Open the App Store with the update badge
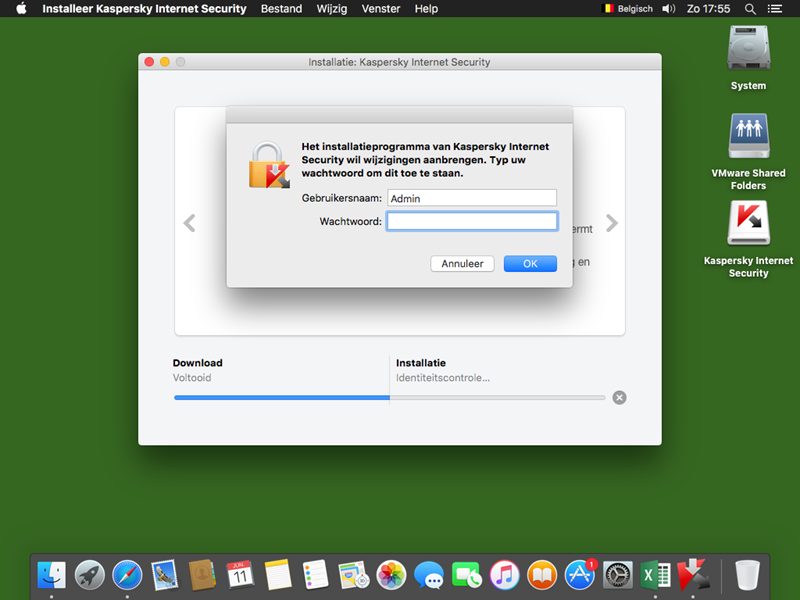The width and height of the screenshot is (800, 600). tap(580, 575)
